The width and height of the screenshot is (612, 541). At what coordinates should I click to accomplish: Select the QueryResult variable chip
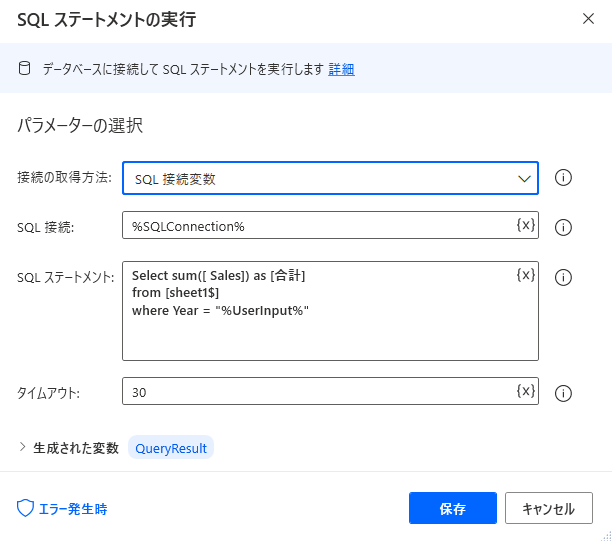coord(171,448)
